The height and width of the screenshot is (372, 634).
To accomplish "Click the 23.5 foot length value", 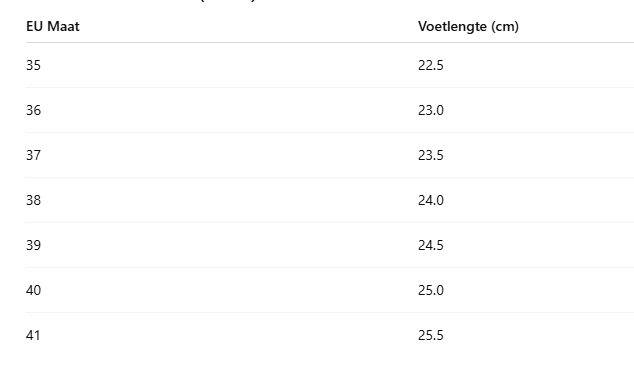I will (x=431, y=155).
